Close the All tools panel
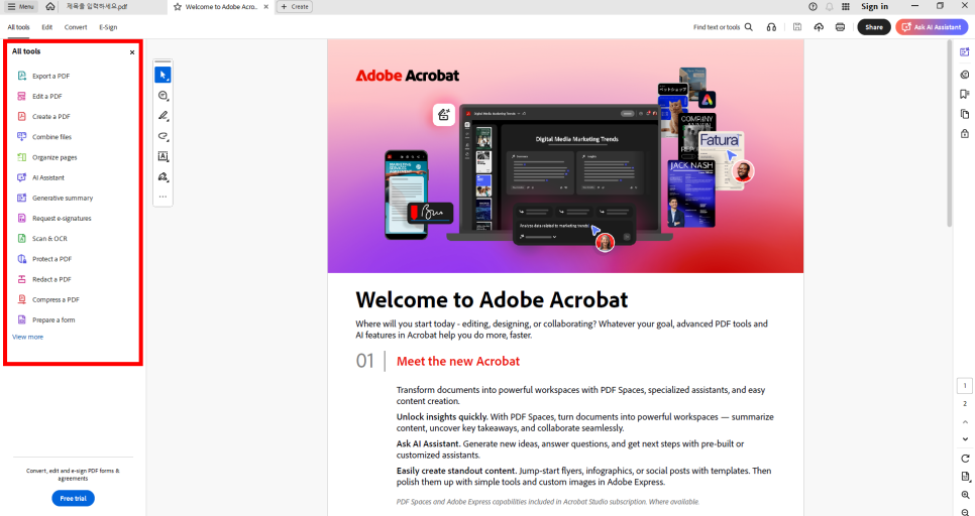 click(132, 52)
